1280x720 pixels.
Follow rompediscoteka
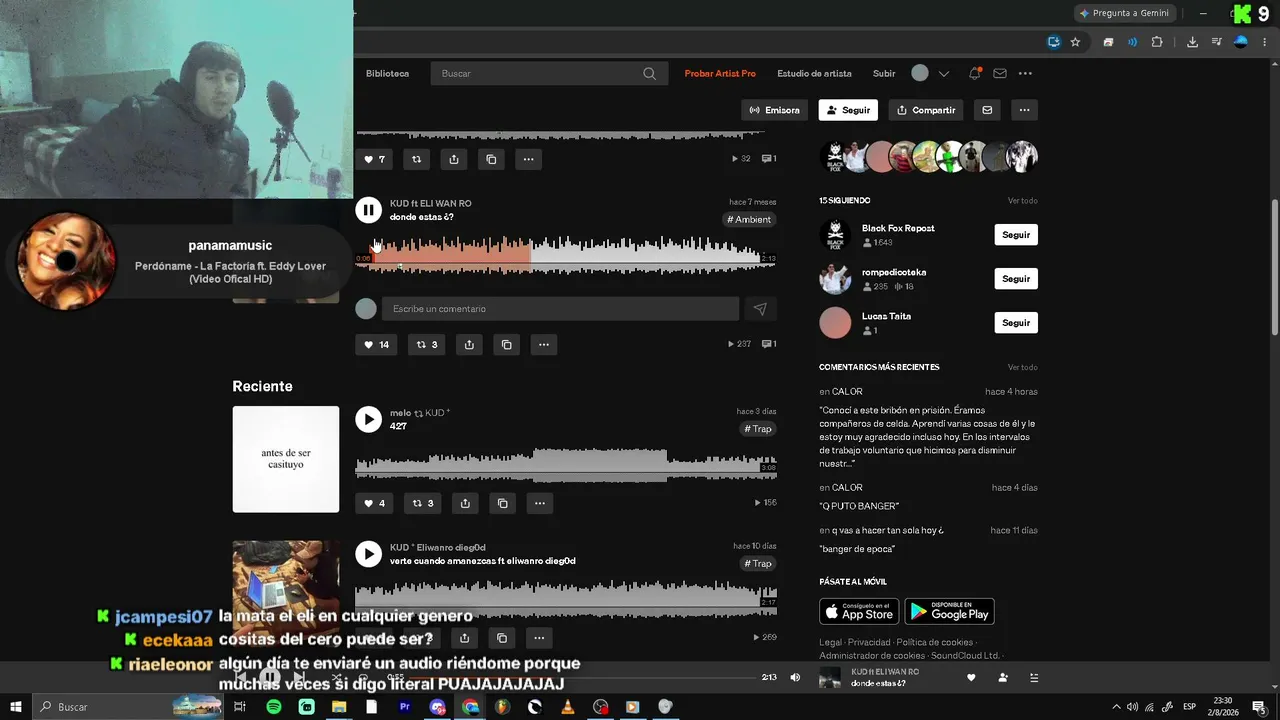click(x=1016, y=279)
